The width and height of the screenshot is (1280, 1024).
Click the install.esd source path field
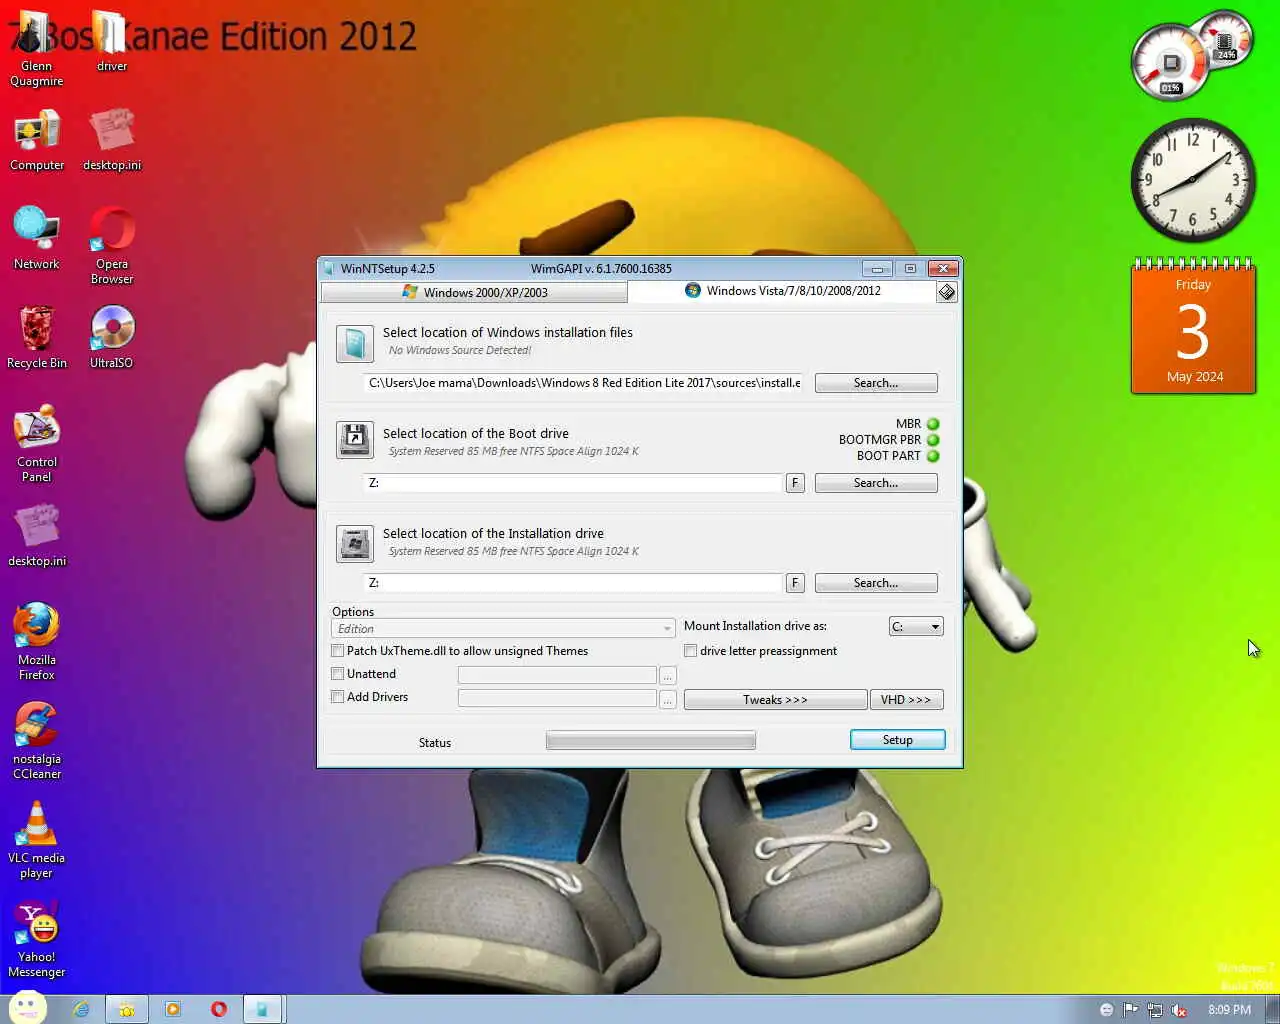coord(584,383)
